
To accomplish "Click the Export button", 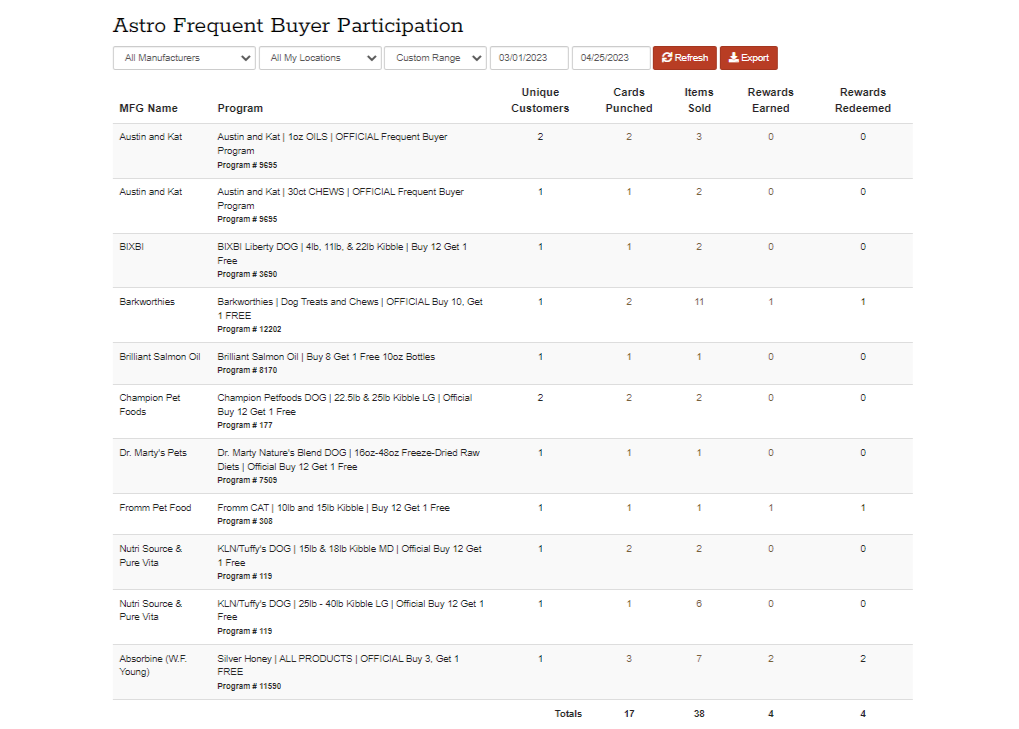I will [748, 58].
